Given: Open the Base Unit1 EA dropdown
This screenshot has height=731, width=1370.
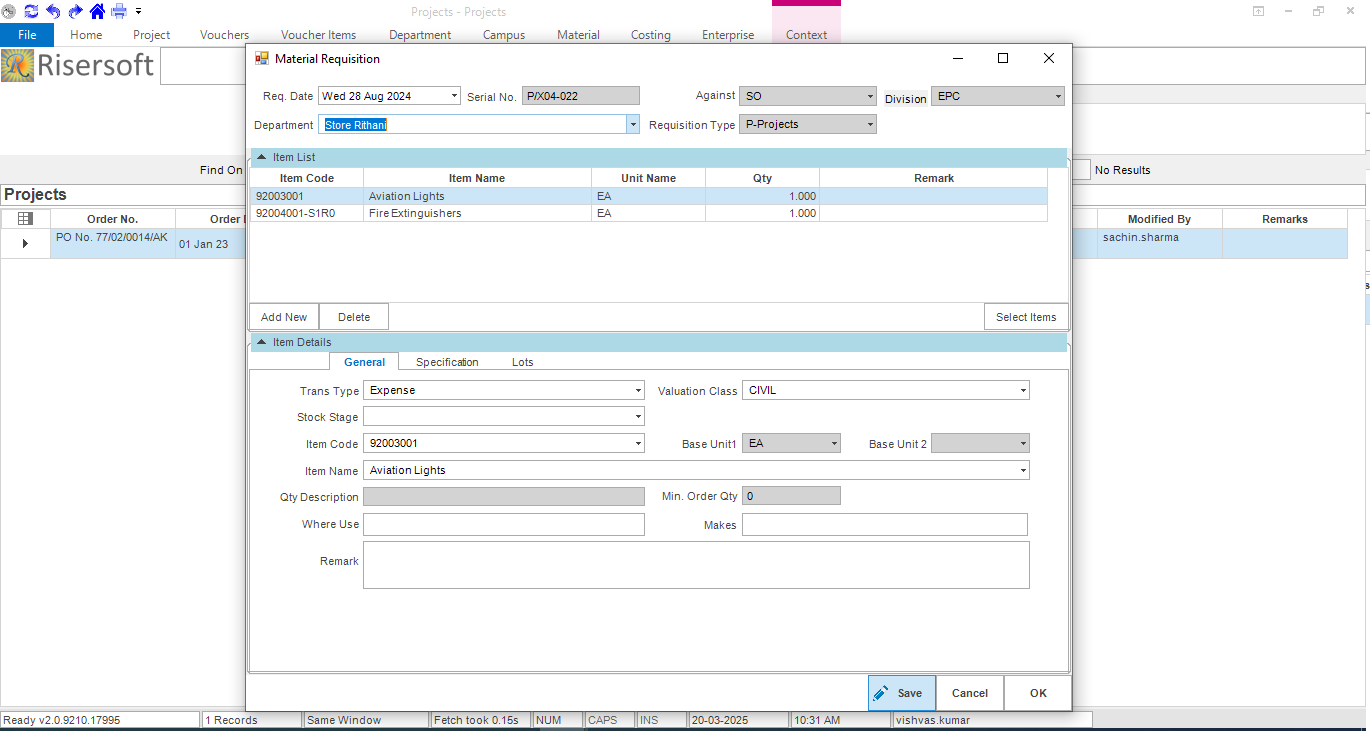Looking at the screenshot, I should 834,444.
